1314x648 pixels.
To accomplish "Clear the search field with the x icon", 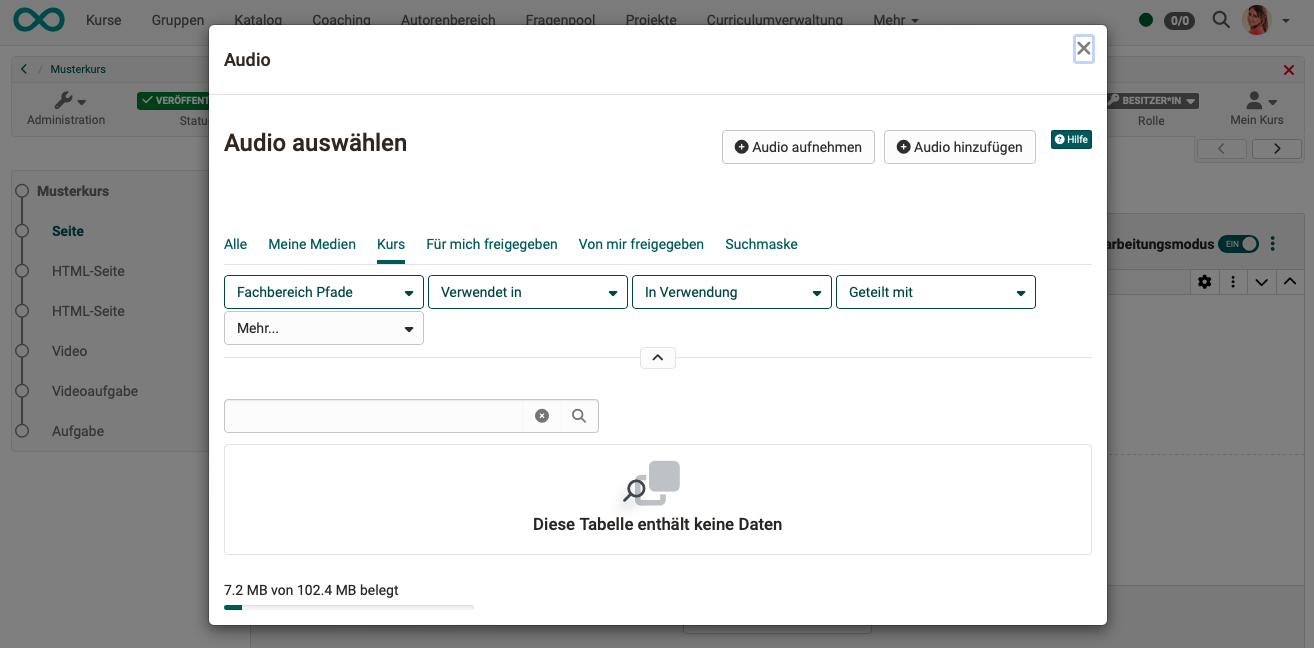I will point(542,416).
